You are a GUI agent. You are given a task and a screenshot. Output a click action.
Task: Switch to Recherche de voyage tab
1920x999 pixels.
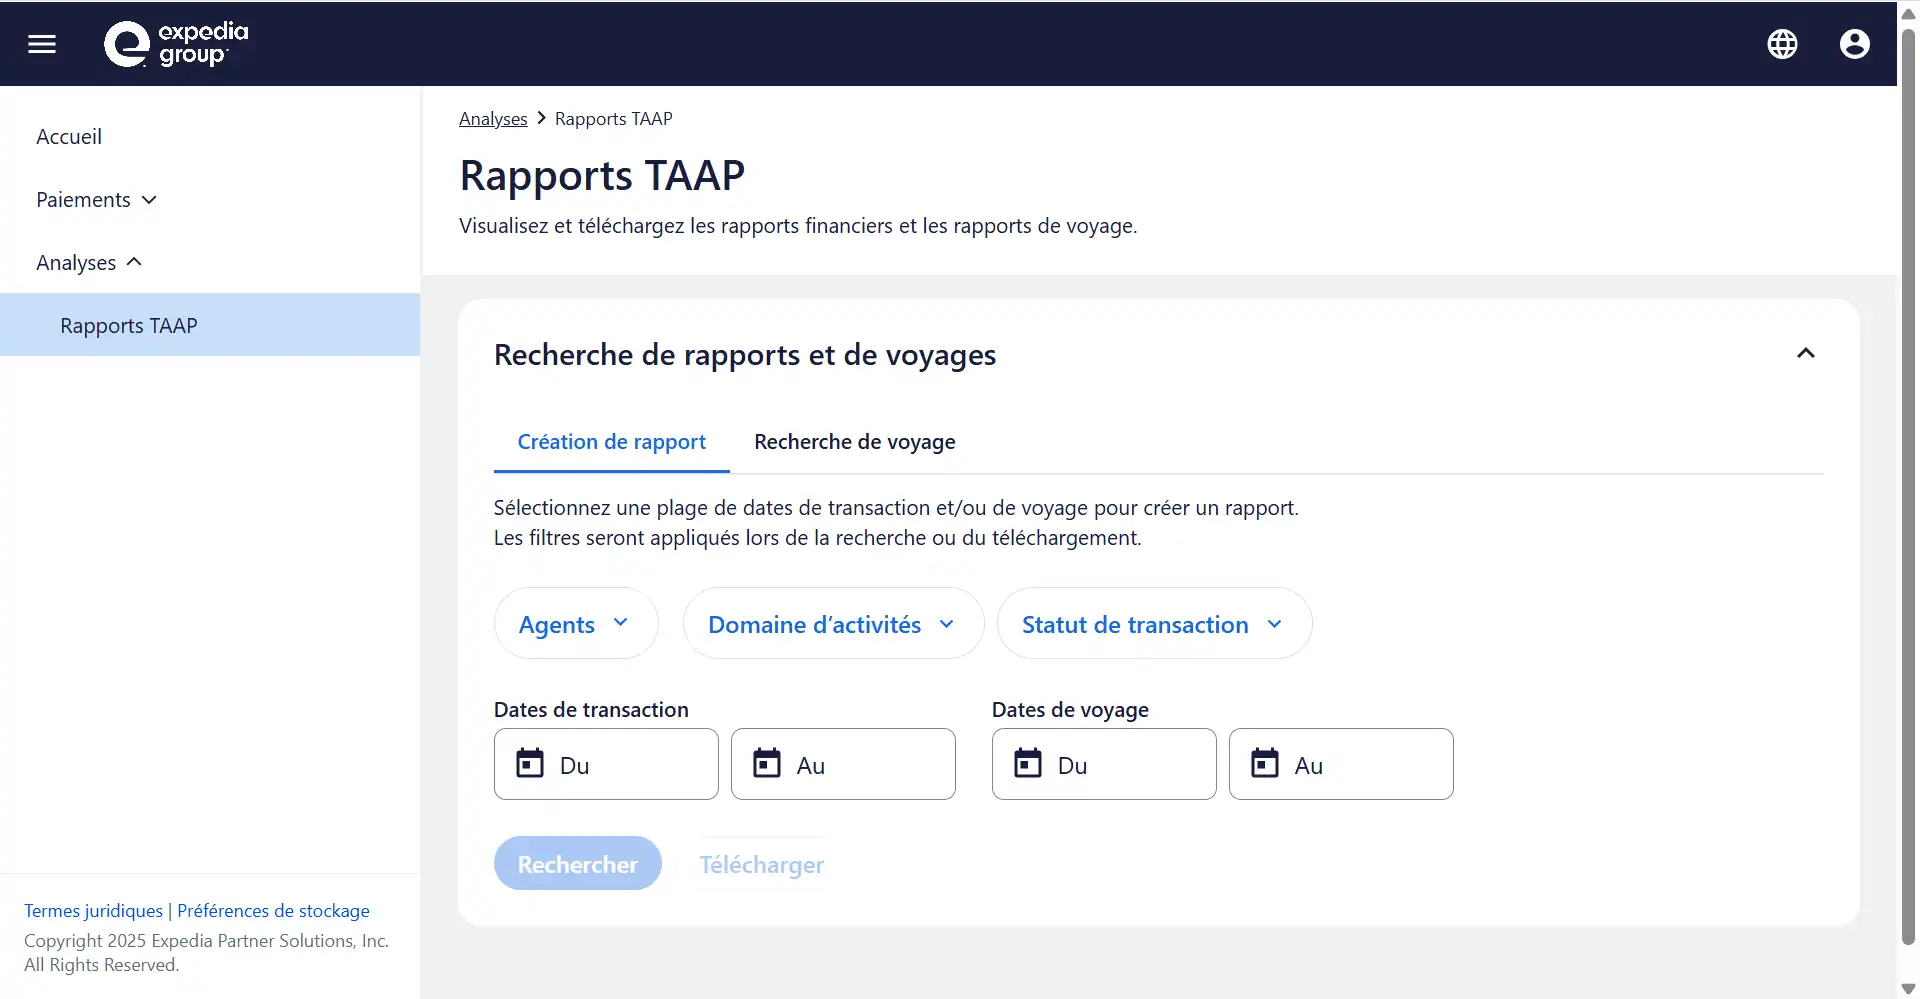tap(854, 442)
